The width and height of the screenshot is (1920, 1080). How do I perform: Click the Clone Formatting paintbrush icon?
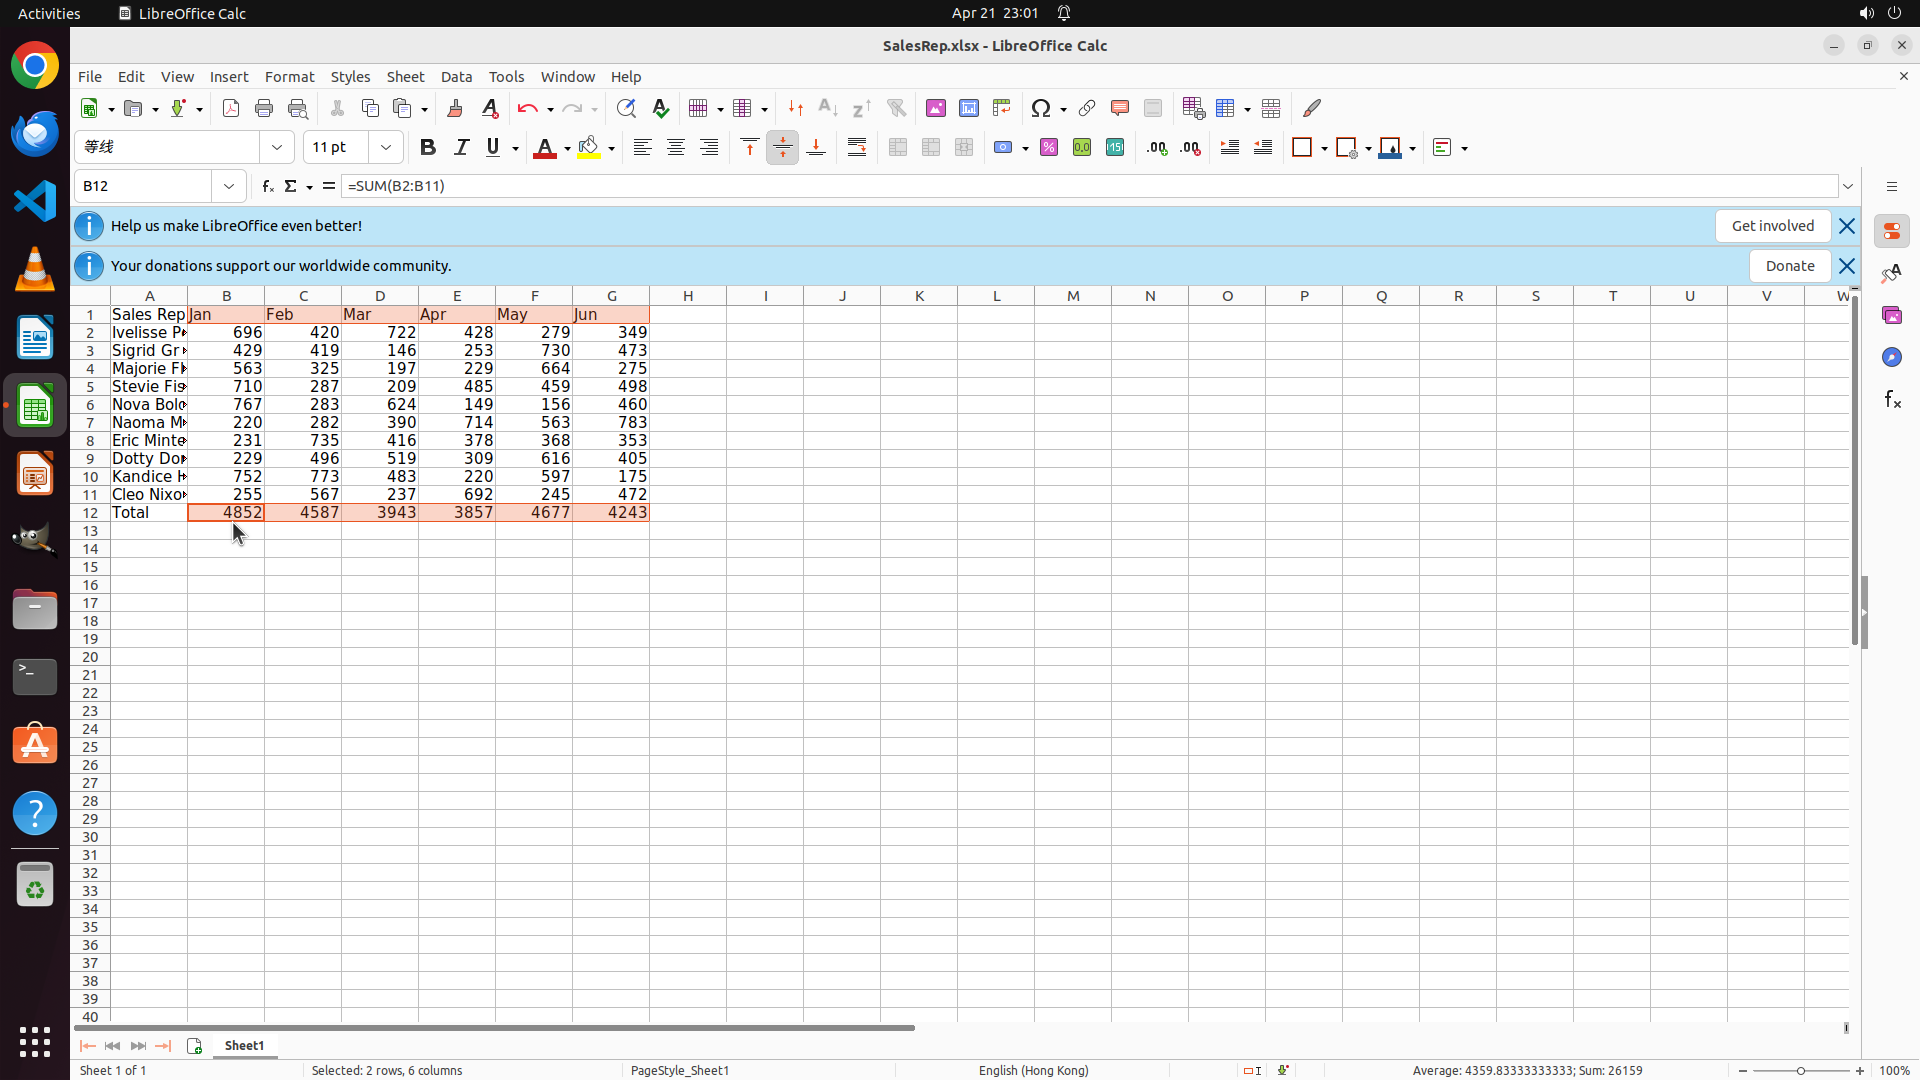click(455, 108)
